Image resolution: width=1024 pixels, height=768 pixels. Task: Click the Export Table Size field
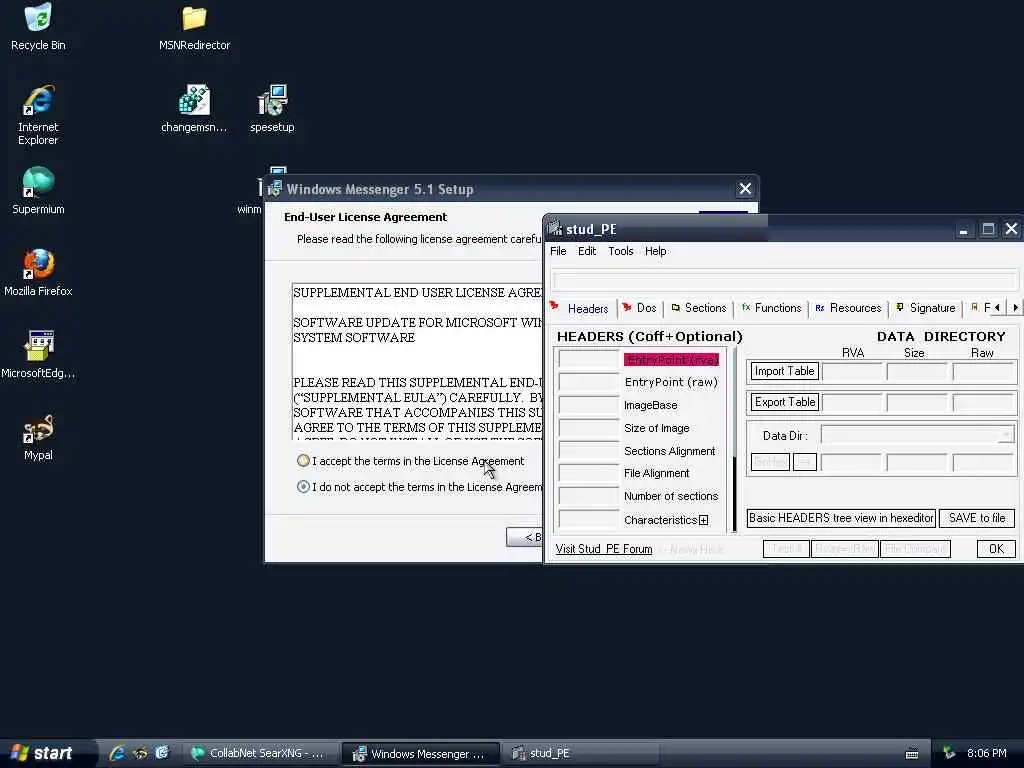(916, 402)
